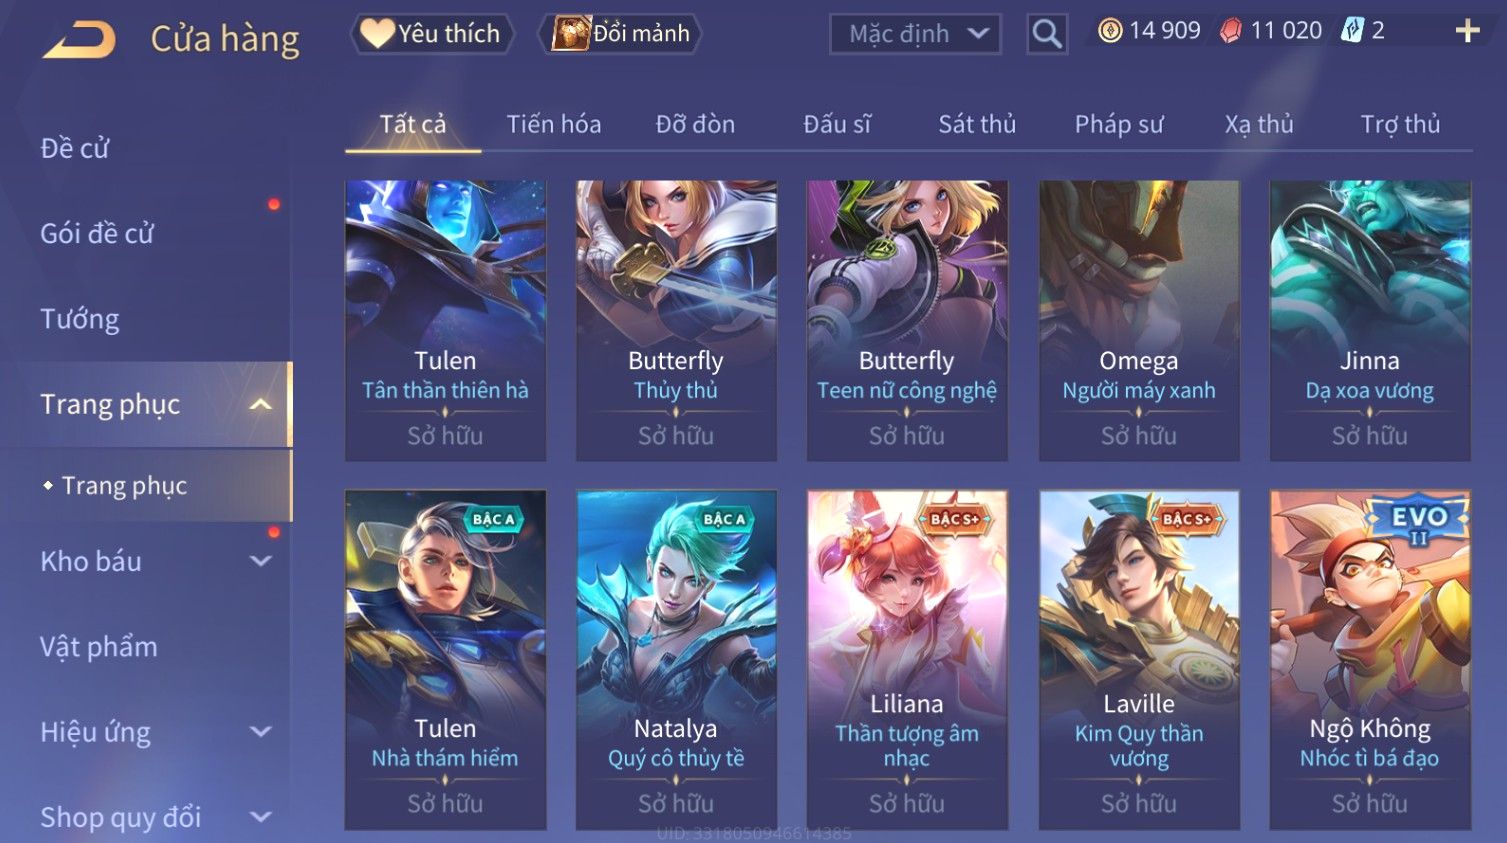Switch to the Sát thủ tab

tap(976, 124)
